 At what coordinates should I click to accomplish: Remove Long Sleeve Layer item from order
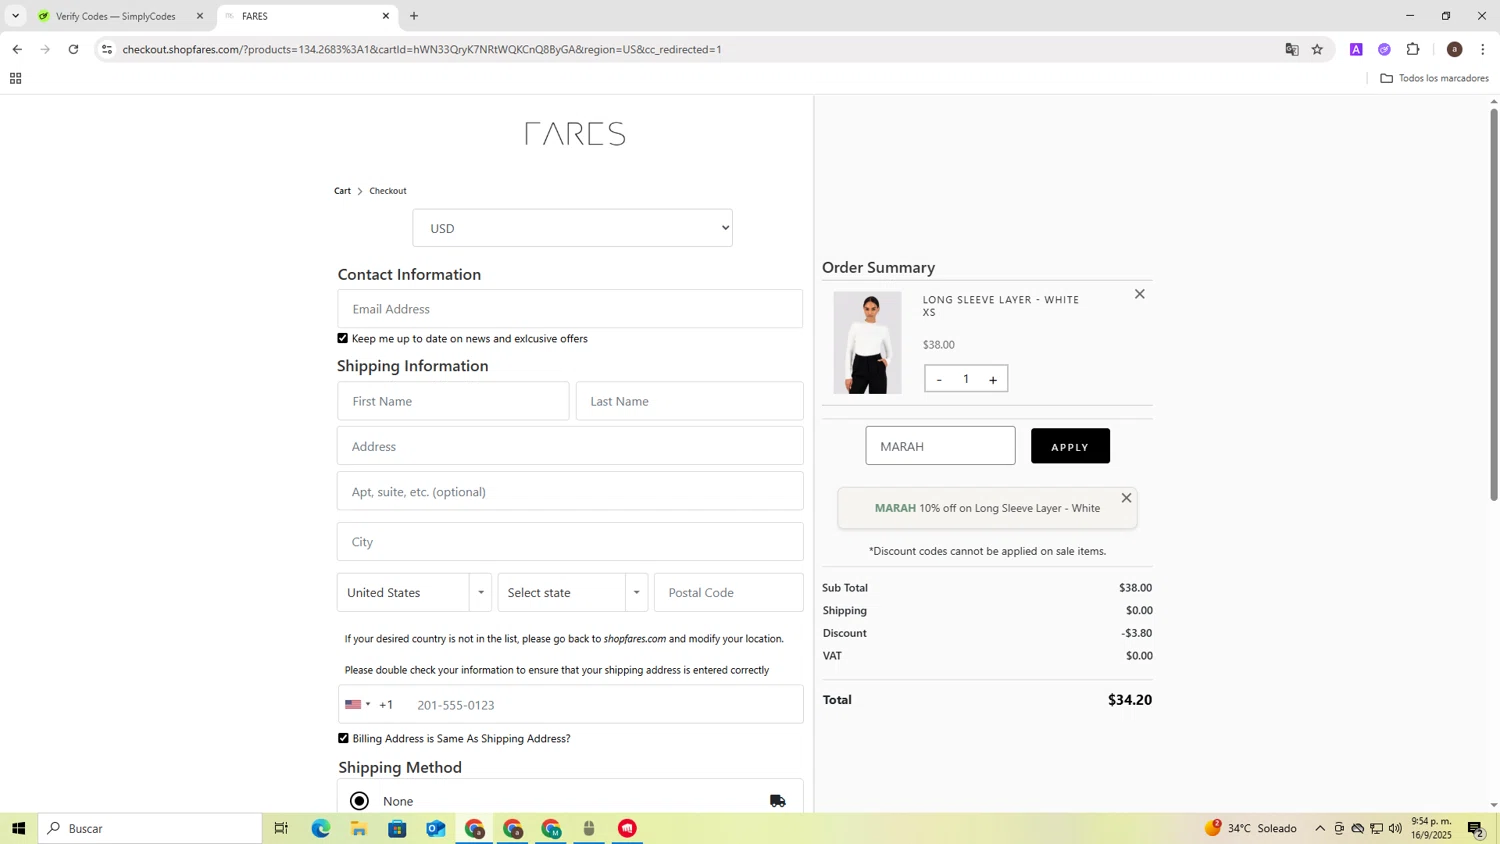(x=1139, y=294)
